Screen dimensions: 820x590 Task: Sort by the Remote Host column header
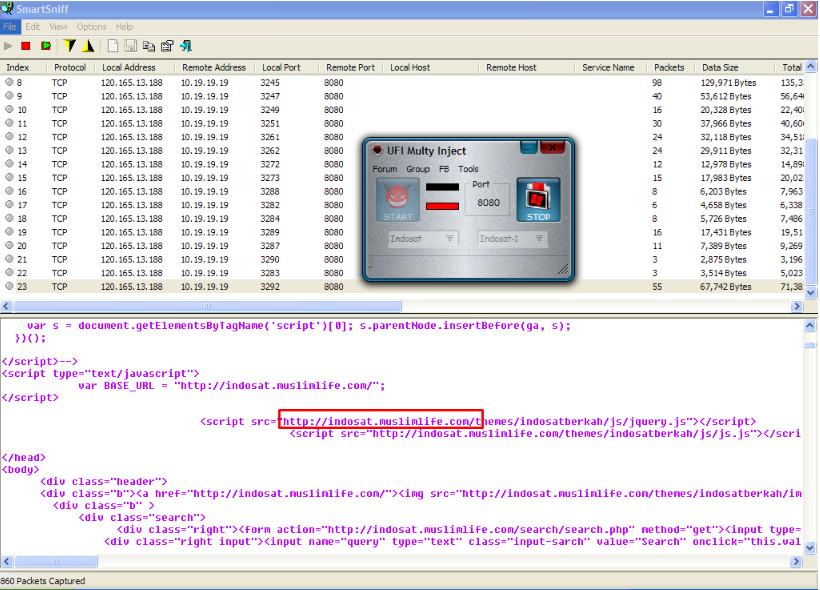527,67
